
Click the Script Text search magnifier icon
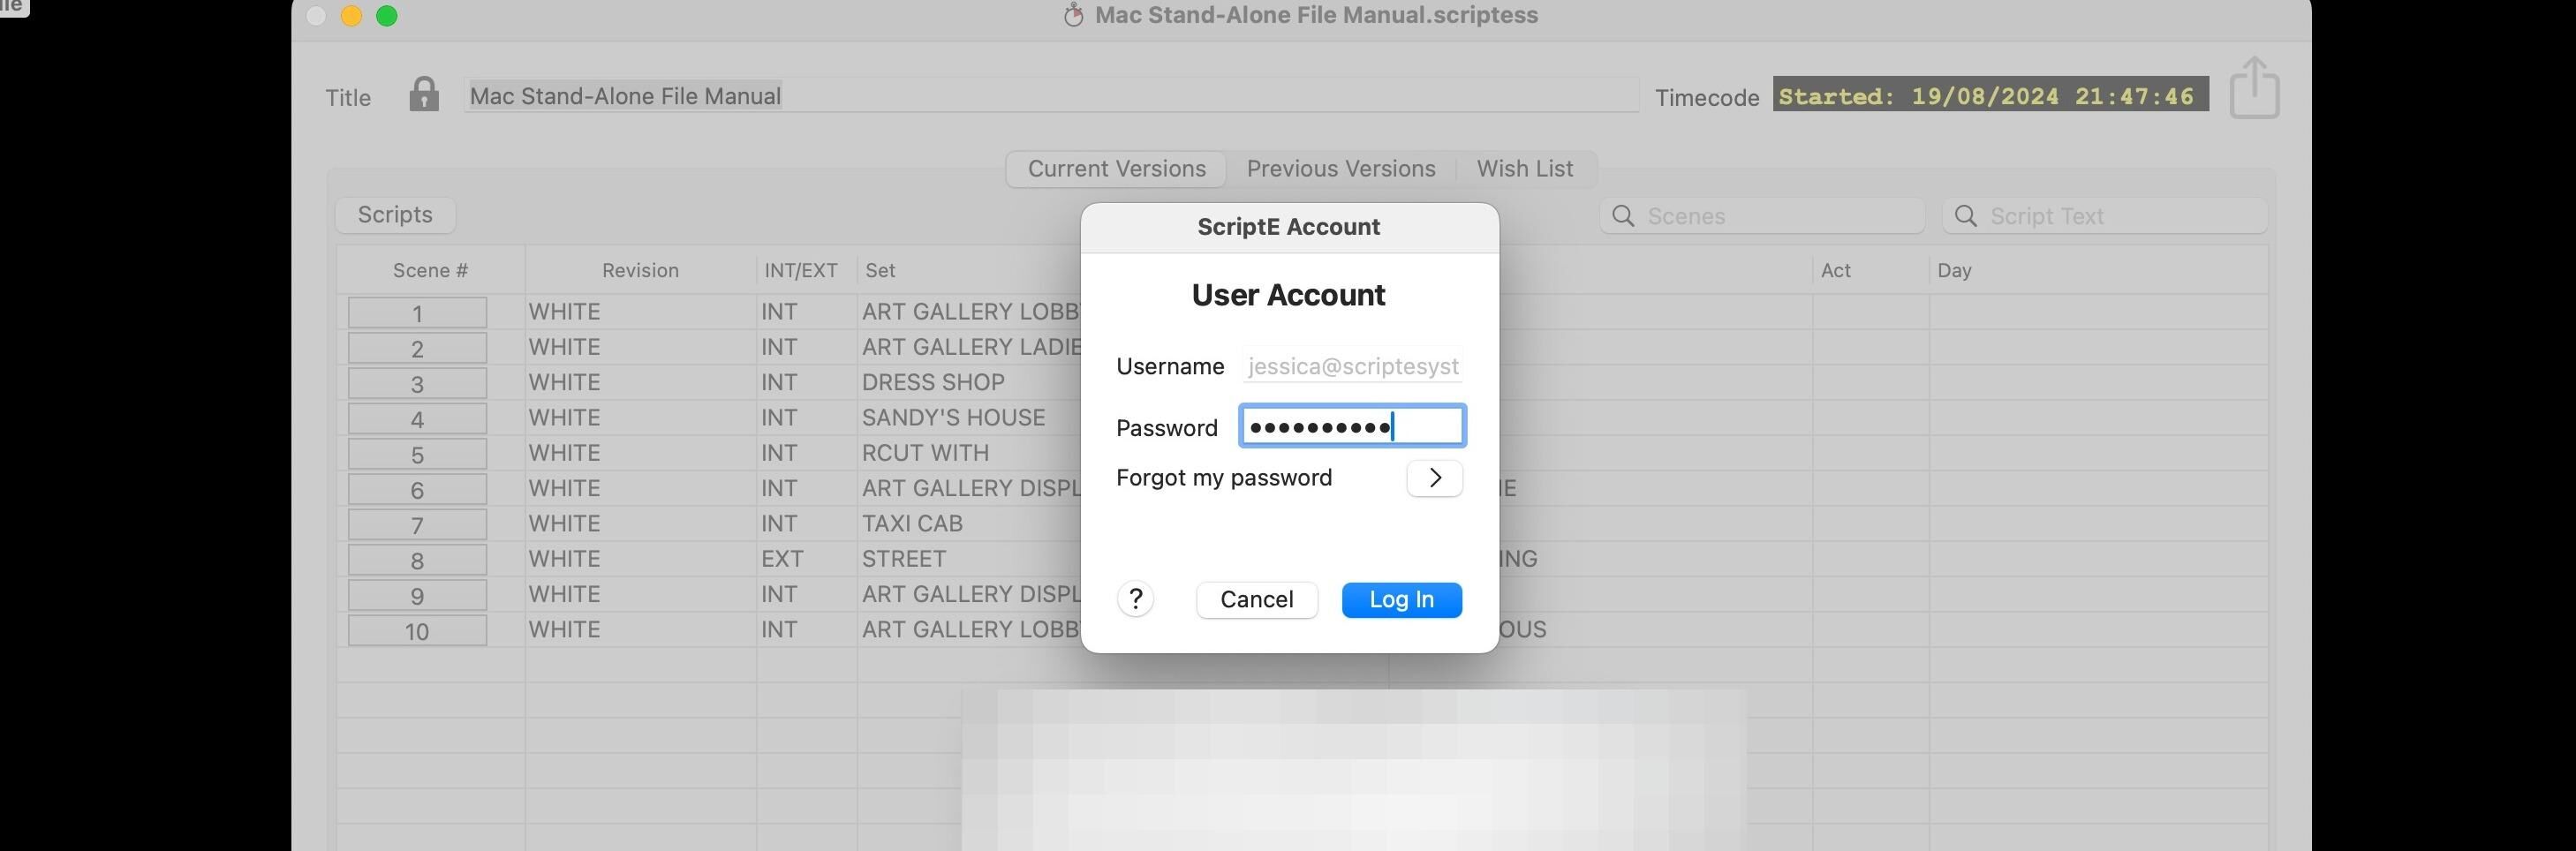pyautogui.click(x=1965, y=216)
